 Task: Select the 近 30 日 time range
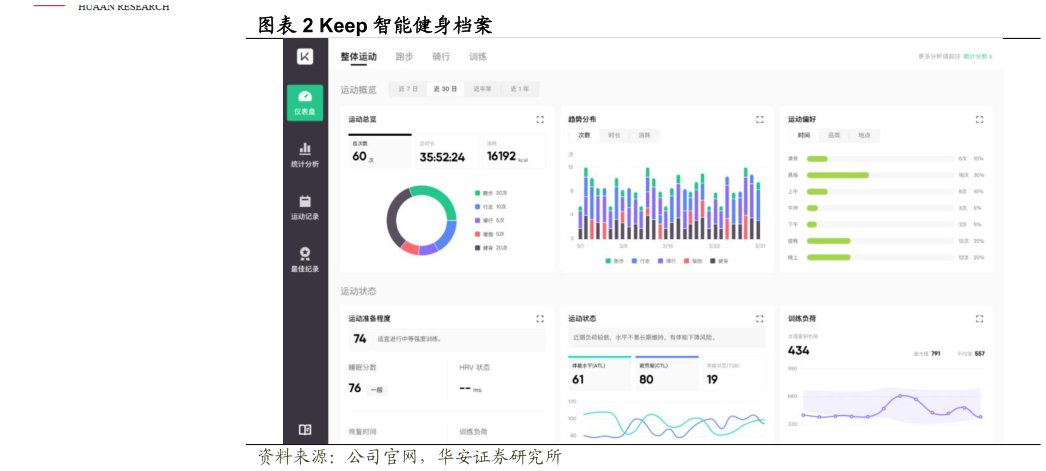[x=445, y=89]
